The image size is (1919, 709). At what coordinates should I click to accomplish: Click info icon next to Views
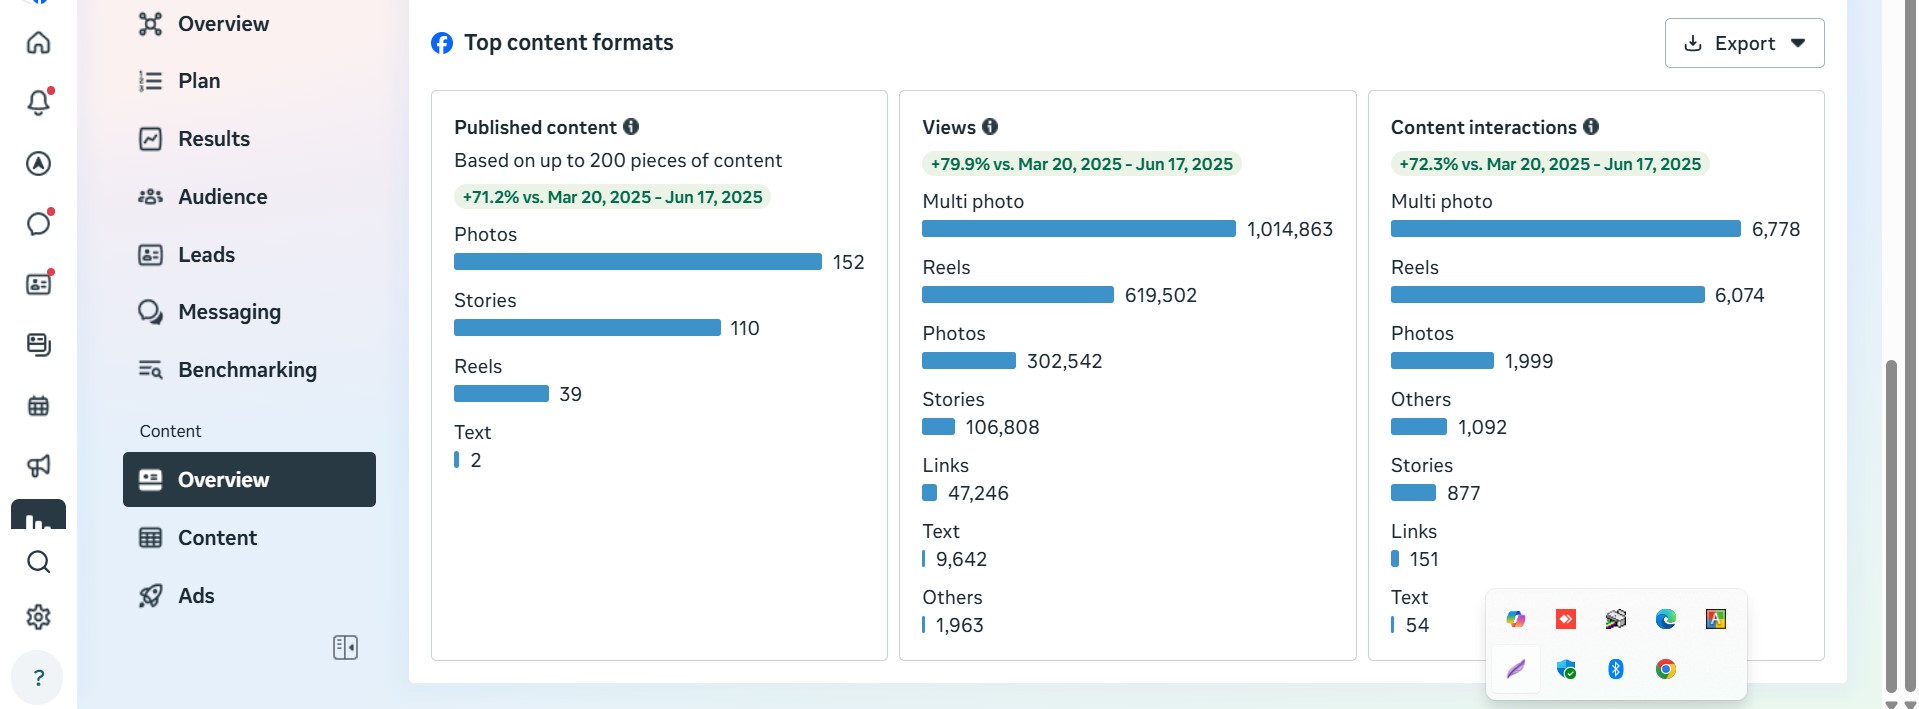pos(990,127)
